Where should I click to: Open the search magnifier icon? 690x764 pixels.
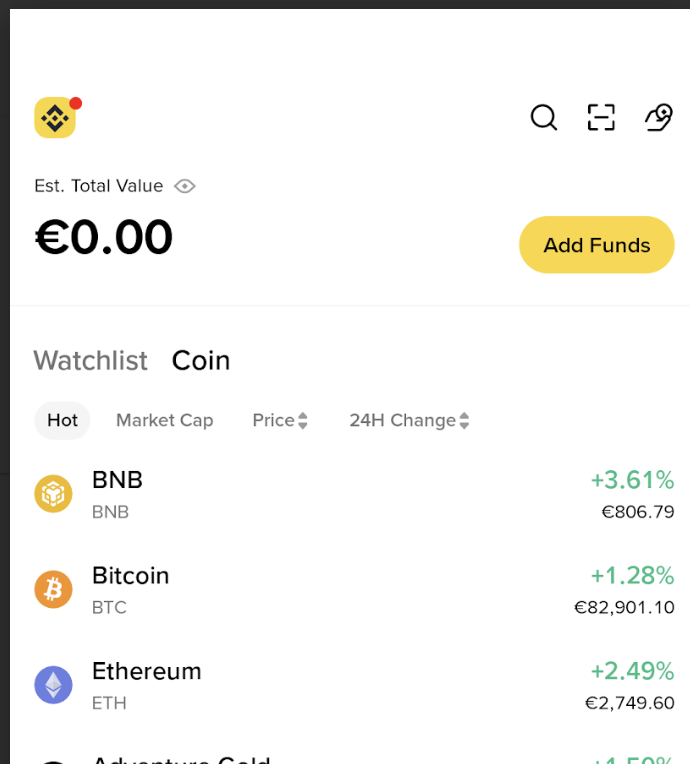543,118
